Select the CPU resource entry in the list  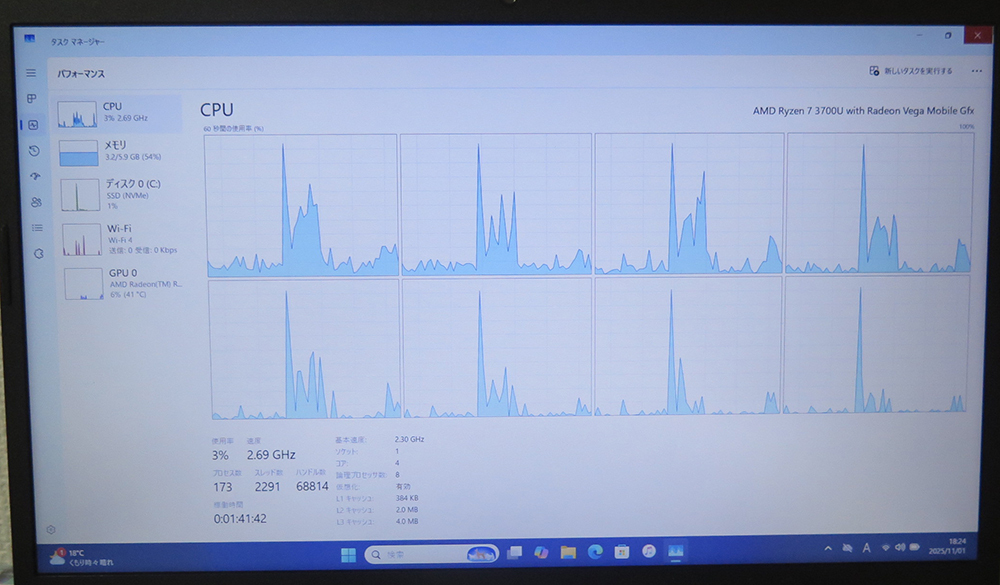point(118,114)
